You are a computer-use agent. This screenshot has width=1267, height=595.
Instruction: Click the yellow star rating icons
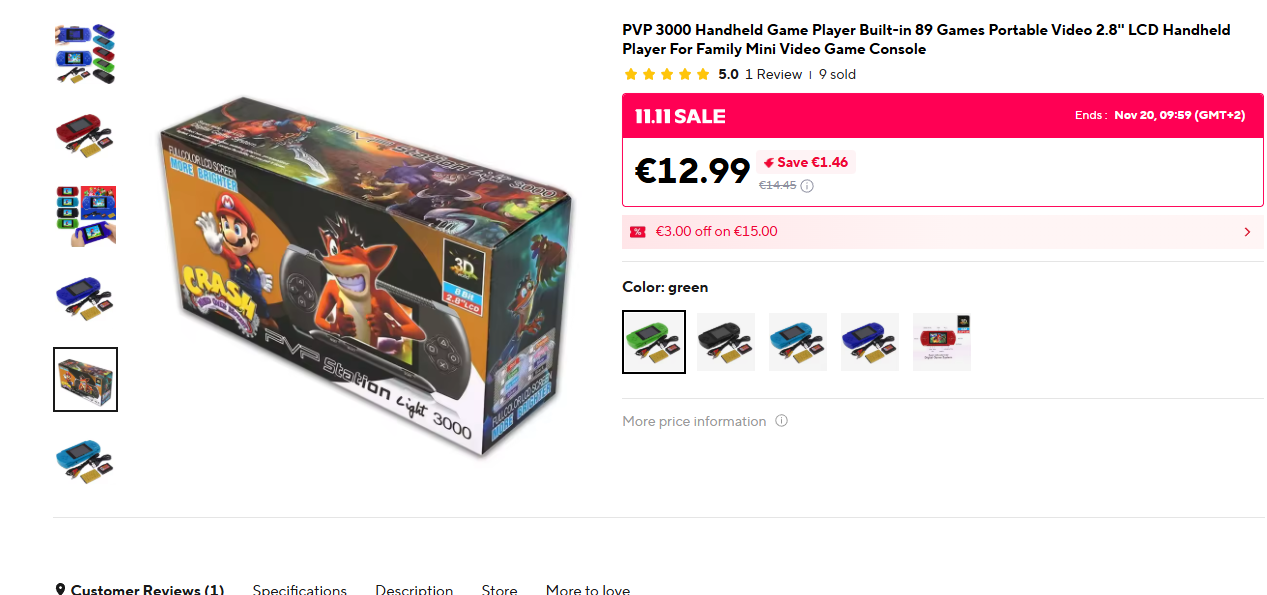click(666, 74)
